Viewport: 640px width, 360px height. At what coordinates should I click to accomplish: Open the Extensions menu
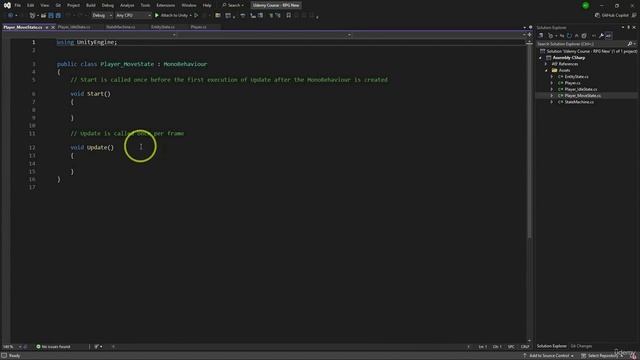pos(165,5)
